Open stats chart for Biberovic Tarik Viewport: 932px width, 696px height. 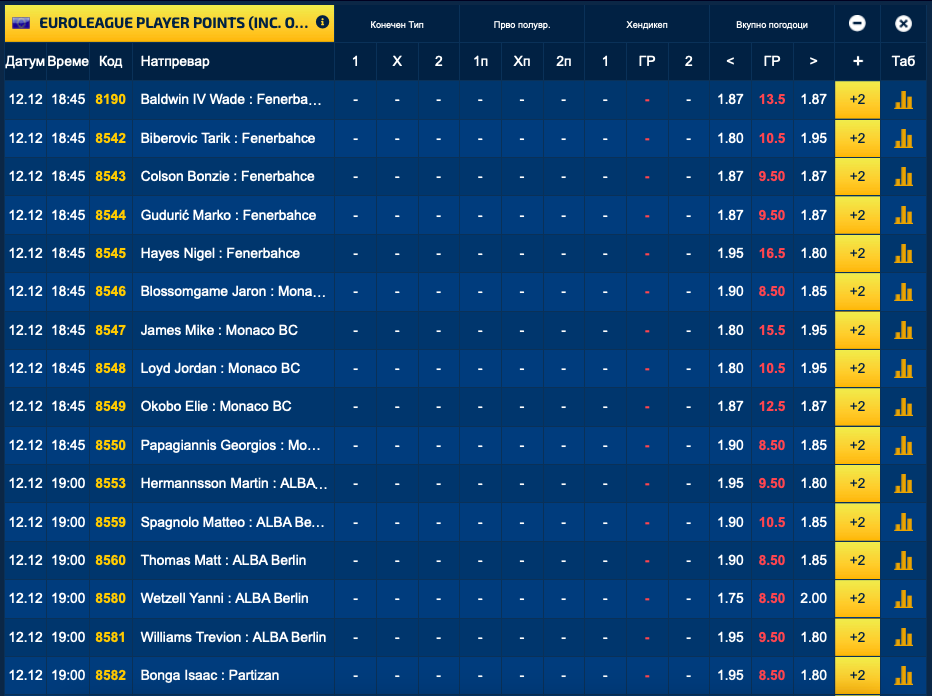(x=903, y=138)
